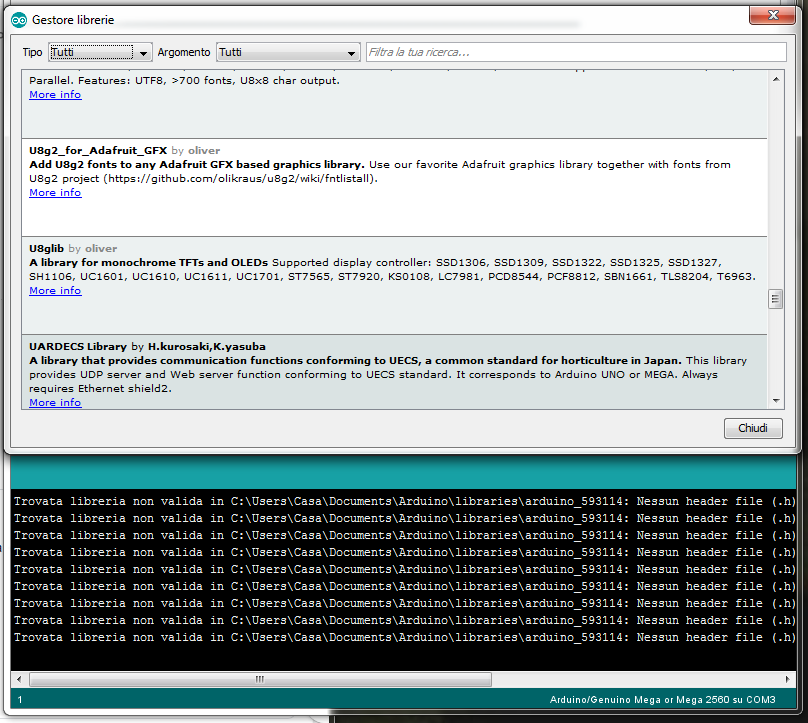
Task: Click the Gestore librerie window title
Action: pos(73,20)
